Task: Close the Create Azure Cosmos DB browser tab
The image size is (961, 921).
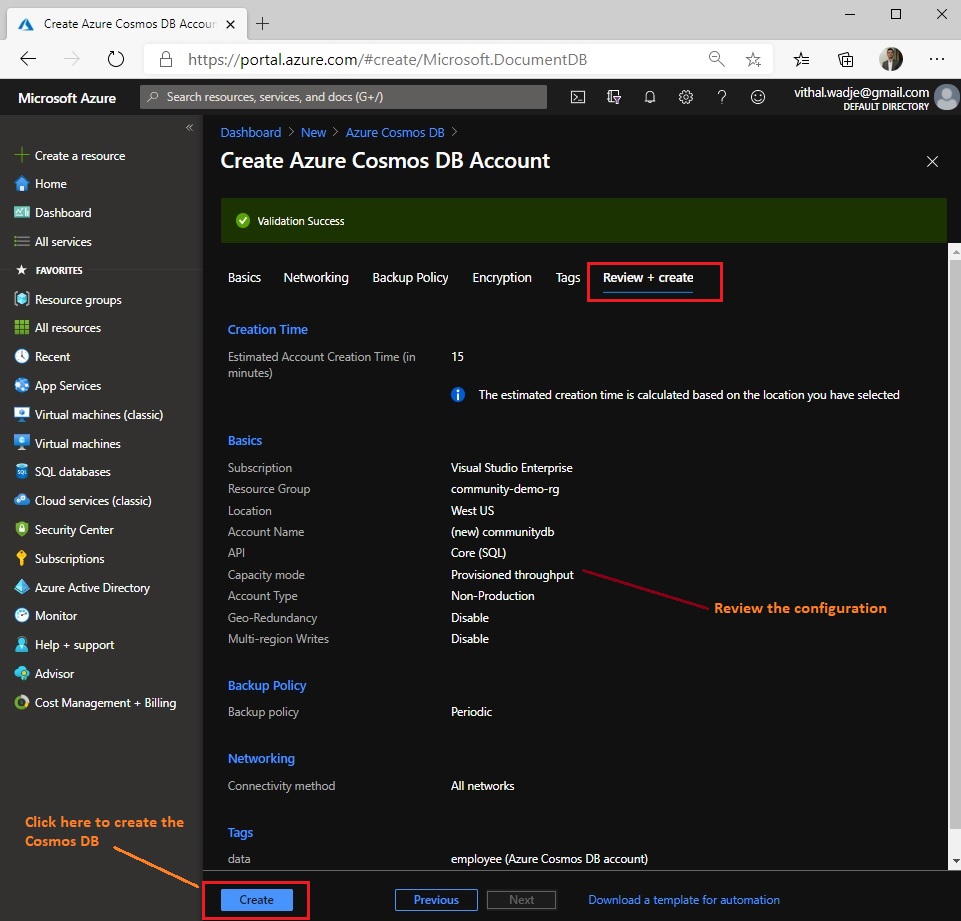Action: (230, 24)
